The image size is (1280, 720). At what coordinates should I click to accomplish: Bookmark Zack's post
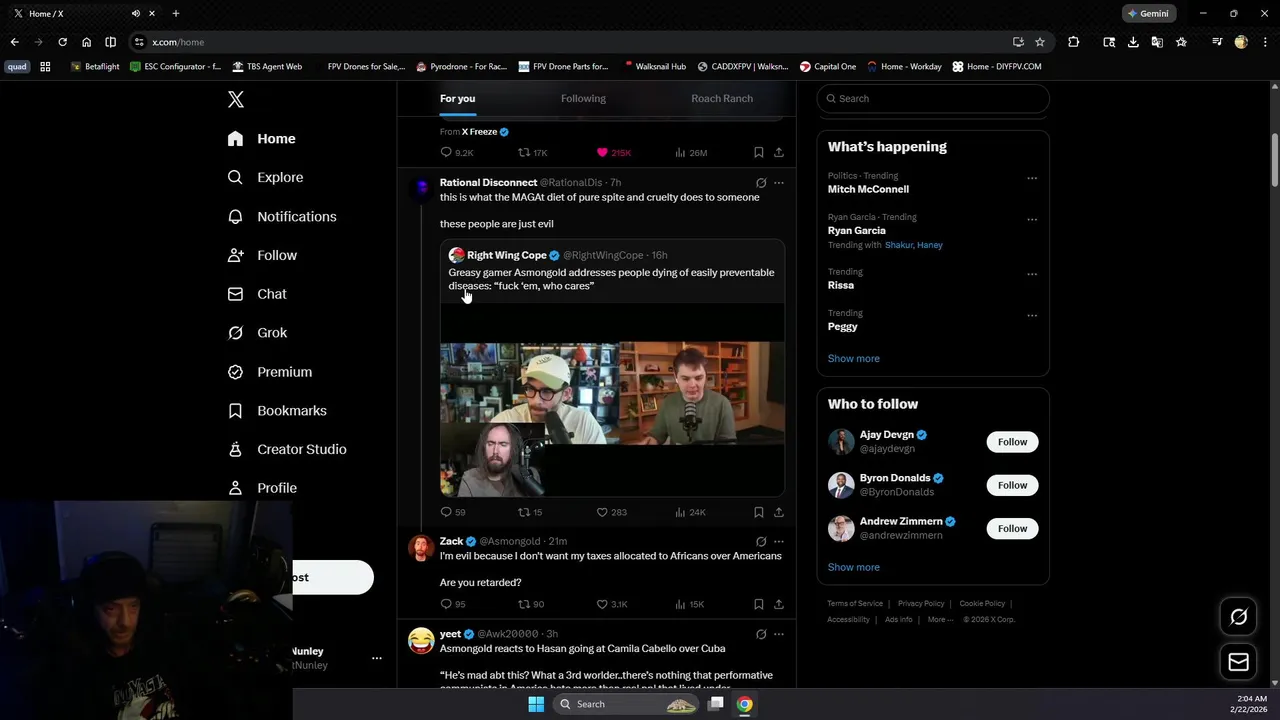(x=759, y=604)
